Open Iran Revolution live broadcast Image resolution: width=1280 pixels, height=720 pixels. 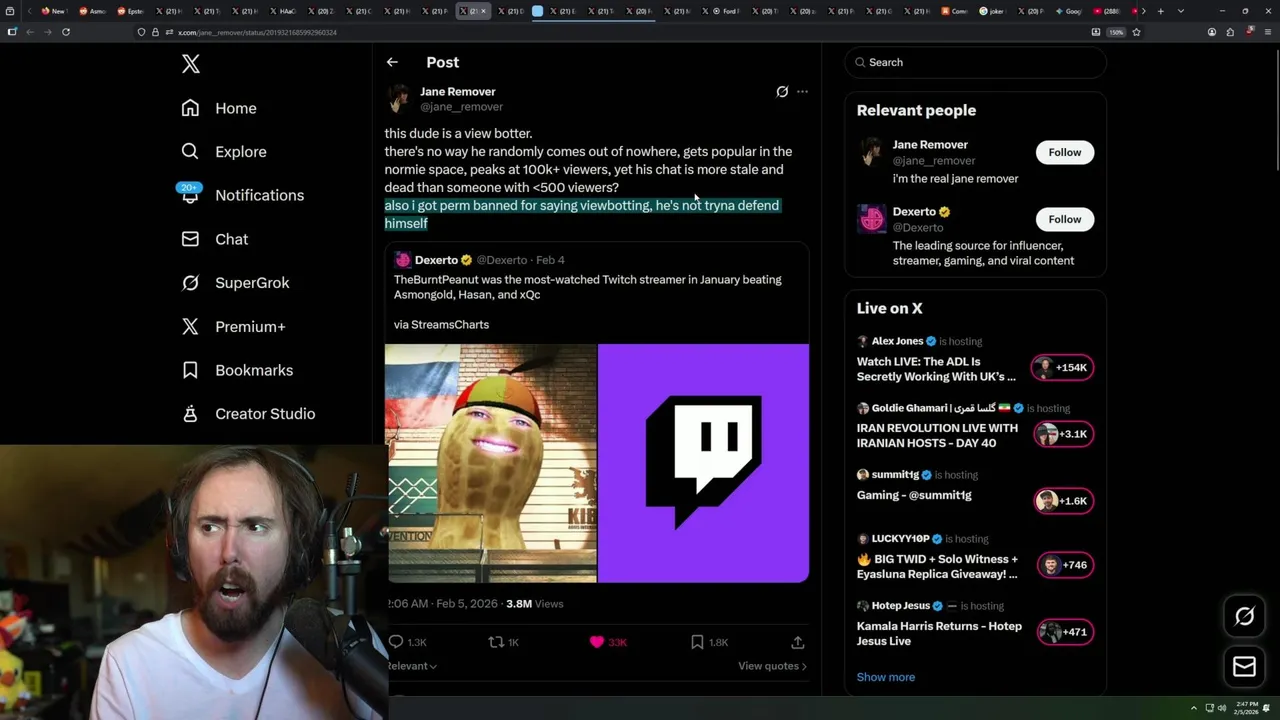[937, 435]
